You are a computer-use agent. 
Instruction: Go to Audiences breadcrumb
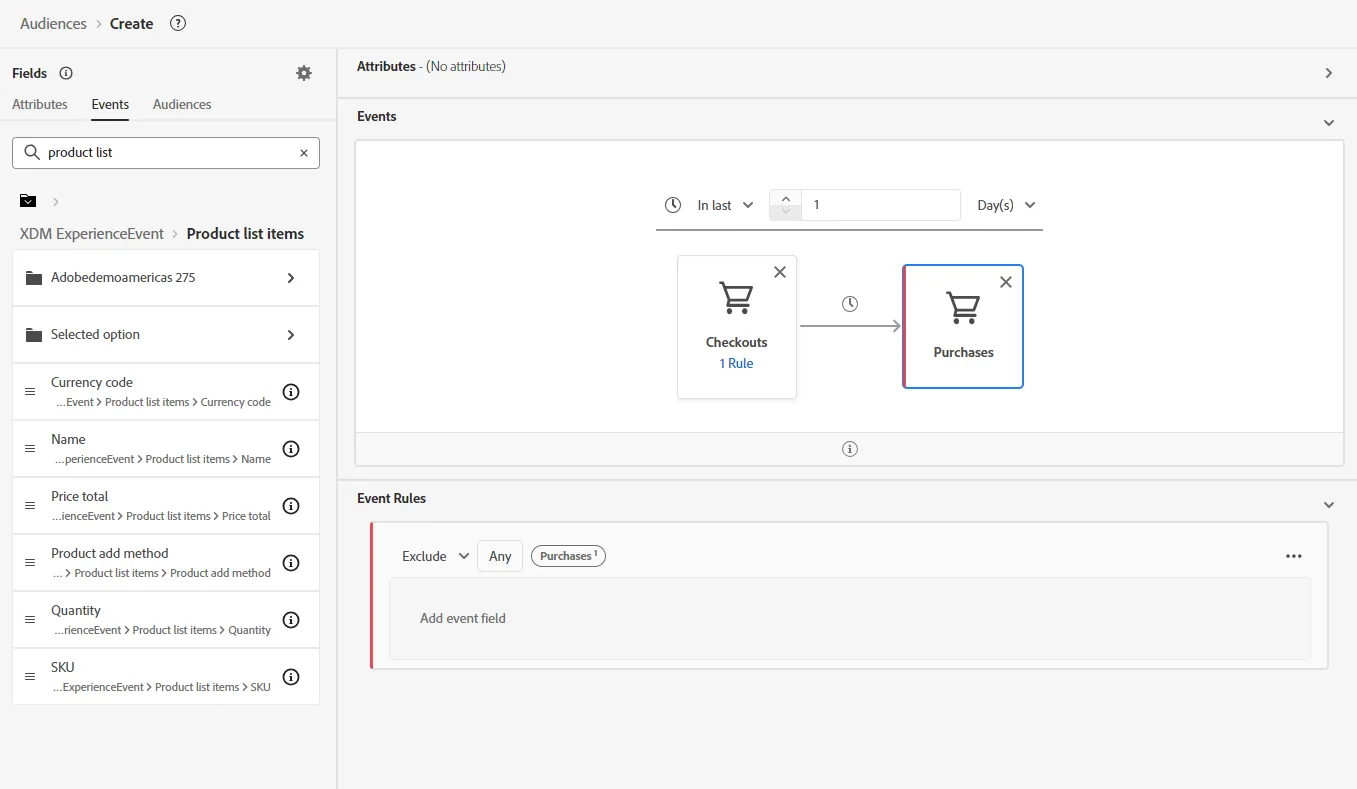tap(53, 23)
